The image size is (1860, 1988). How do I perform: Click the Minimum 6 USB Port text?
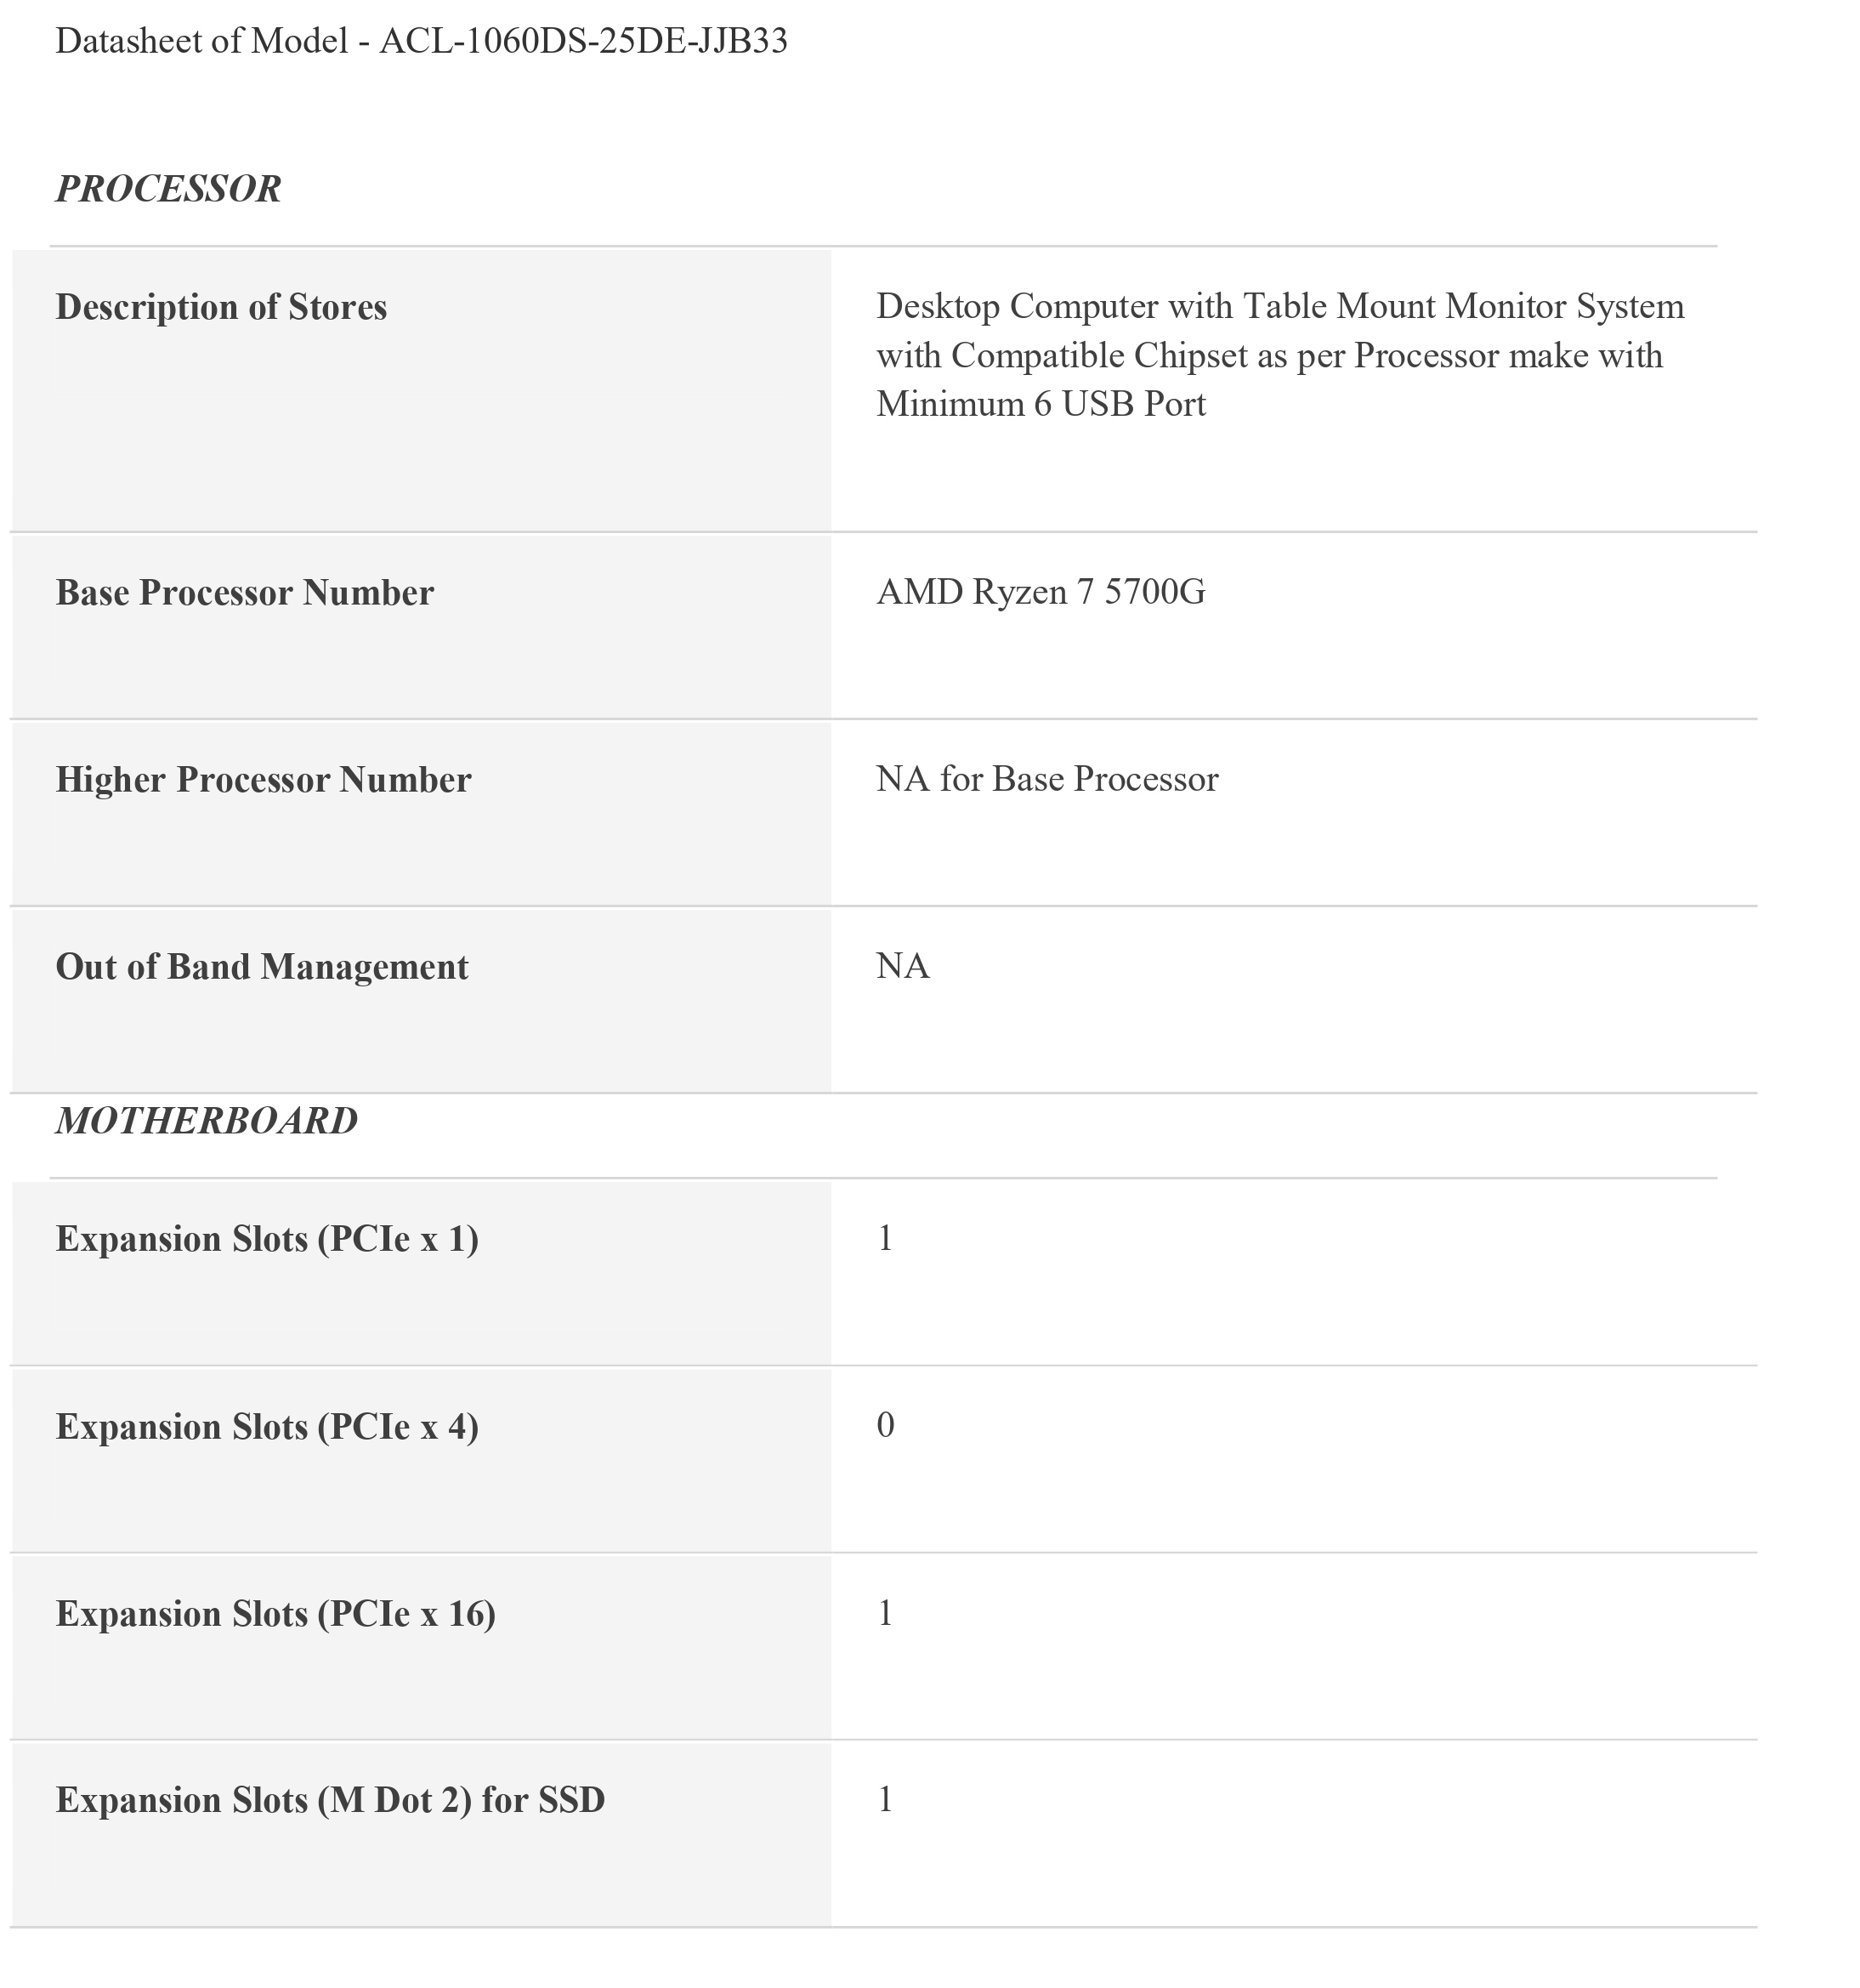pos(1040,404)
